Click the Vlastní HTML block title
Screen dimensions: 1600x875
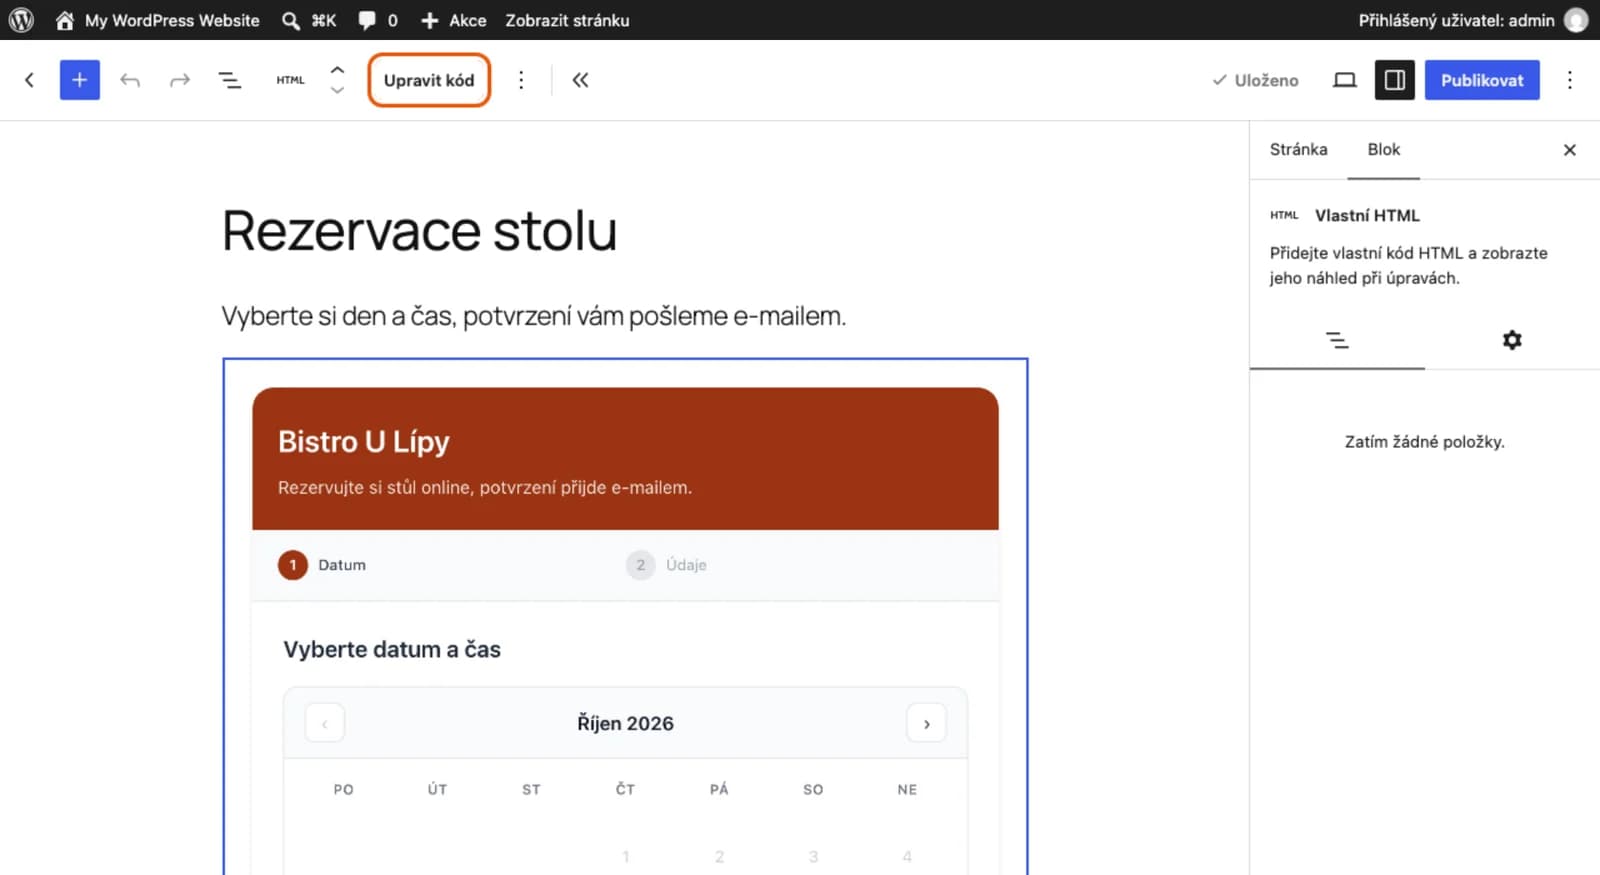point(1367,216)
